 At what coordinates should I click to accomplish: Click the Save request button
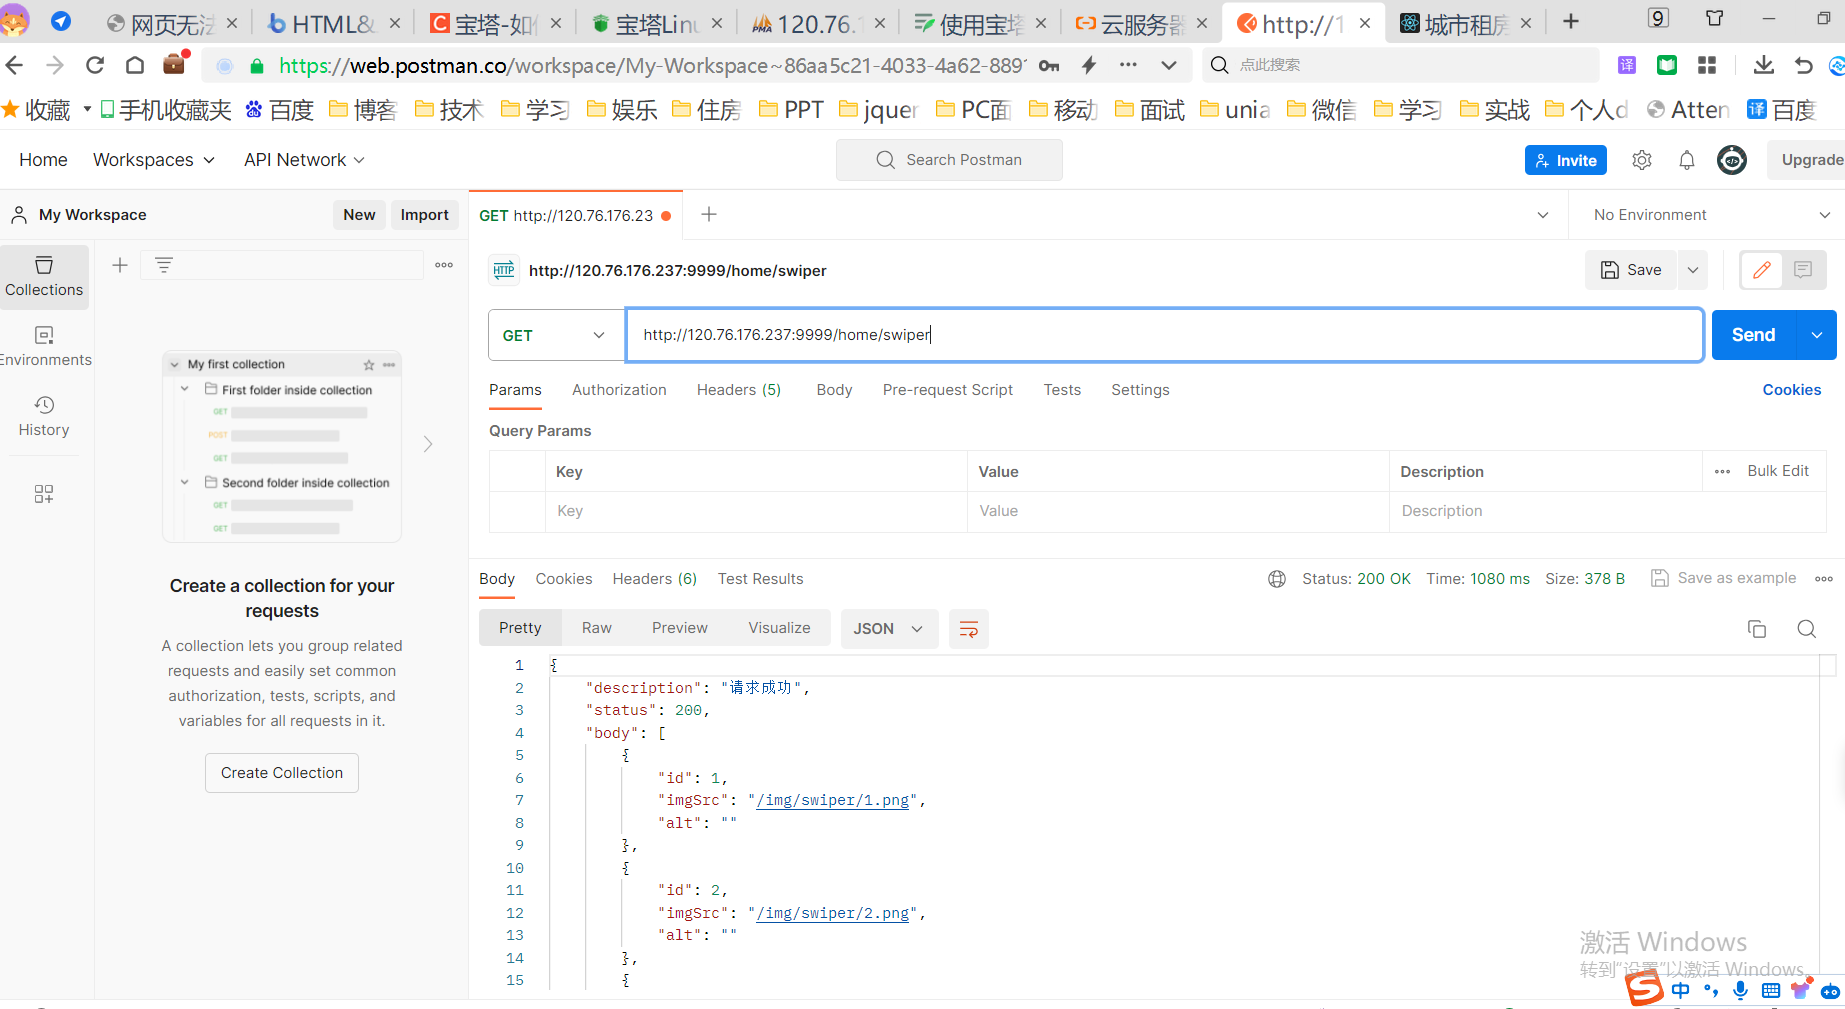click(1631, 270)
